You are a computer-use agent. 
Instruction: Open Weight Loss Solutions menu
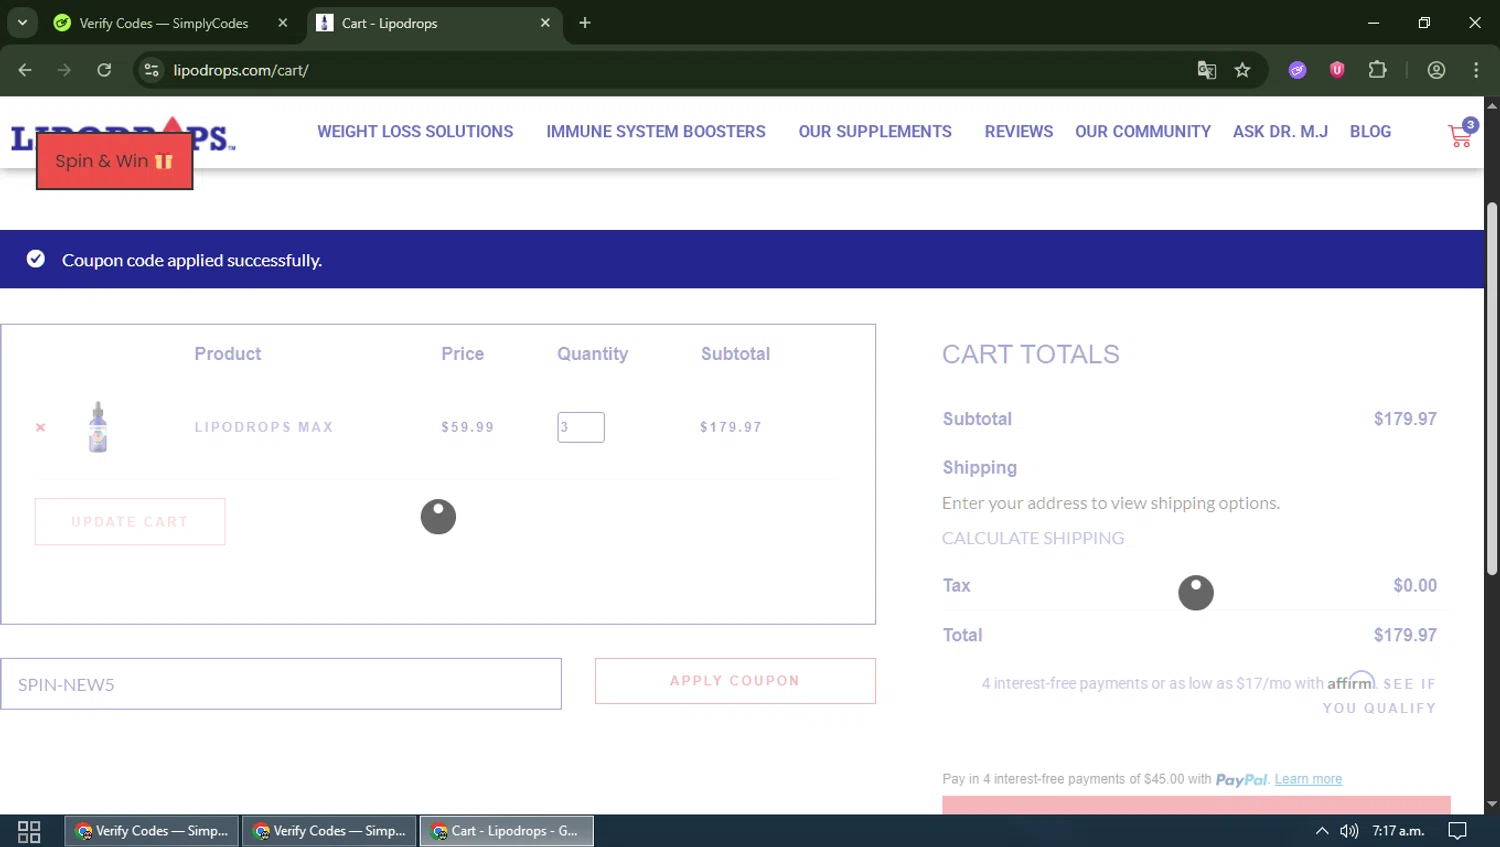click(415, 132)
